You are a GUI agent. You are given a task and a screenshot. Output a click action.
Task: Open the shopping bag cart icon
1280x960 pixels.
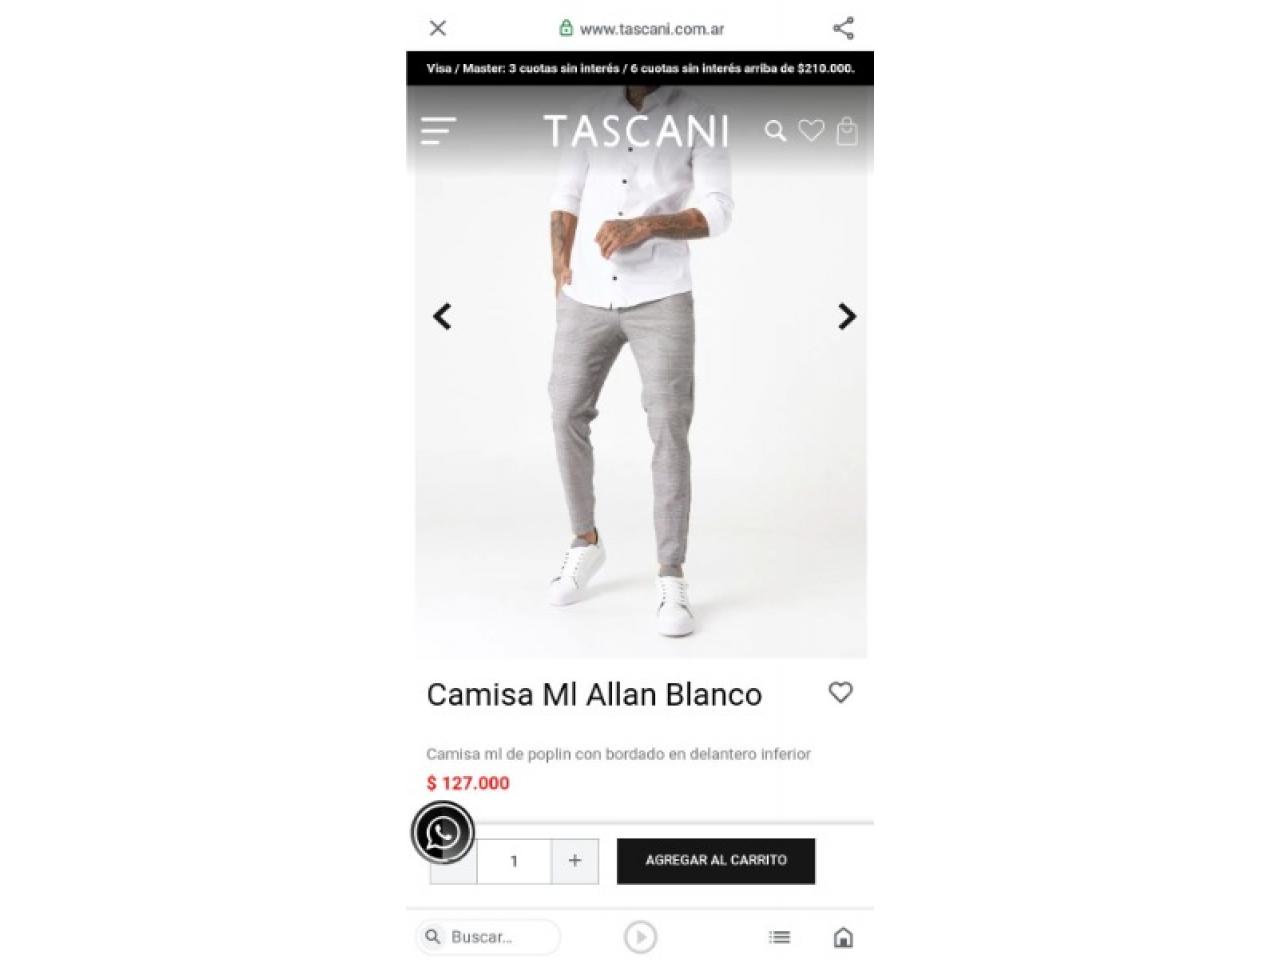tap(847, 131)
